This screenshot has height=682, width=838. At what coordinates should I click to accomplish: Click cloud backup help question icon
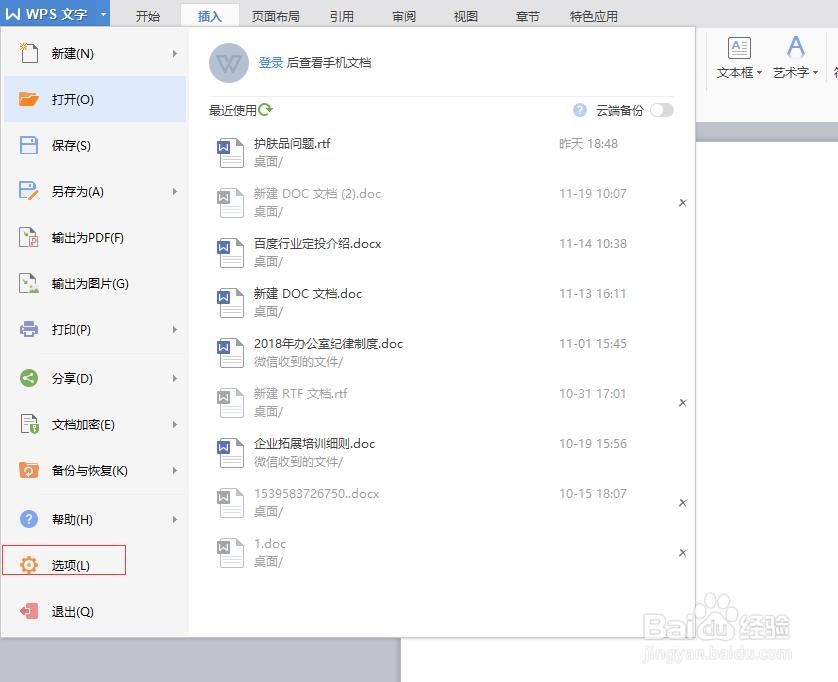coord(580,110)
